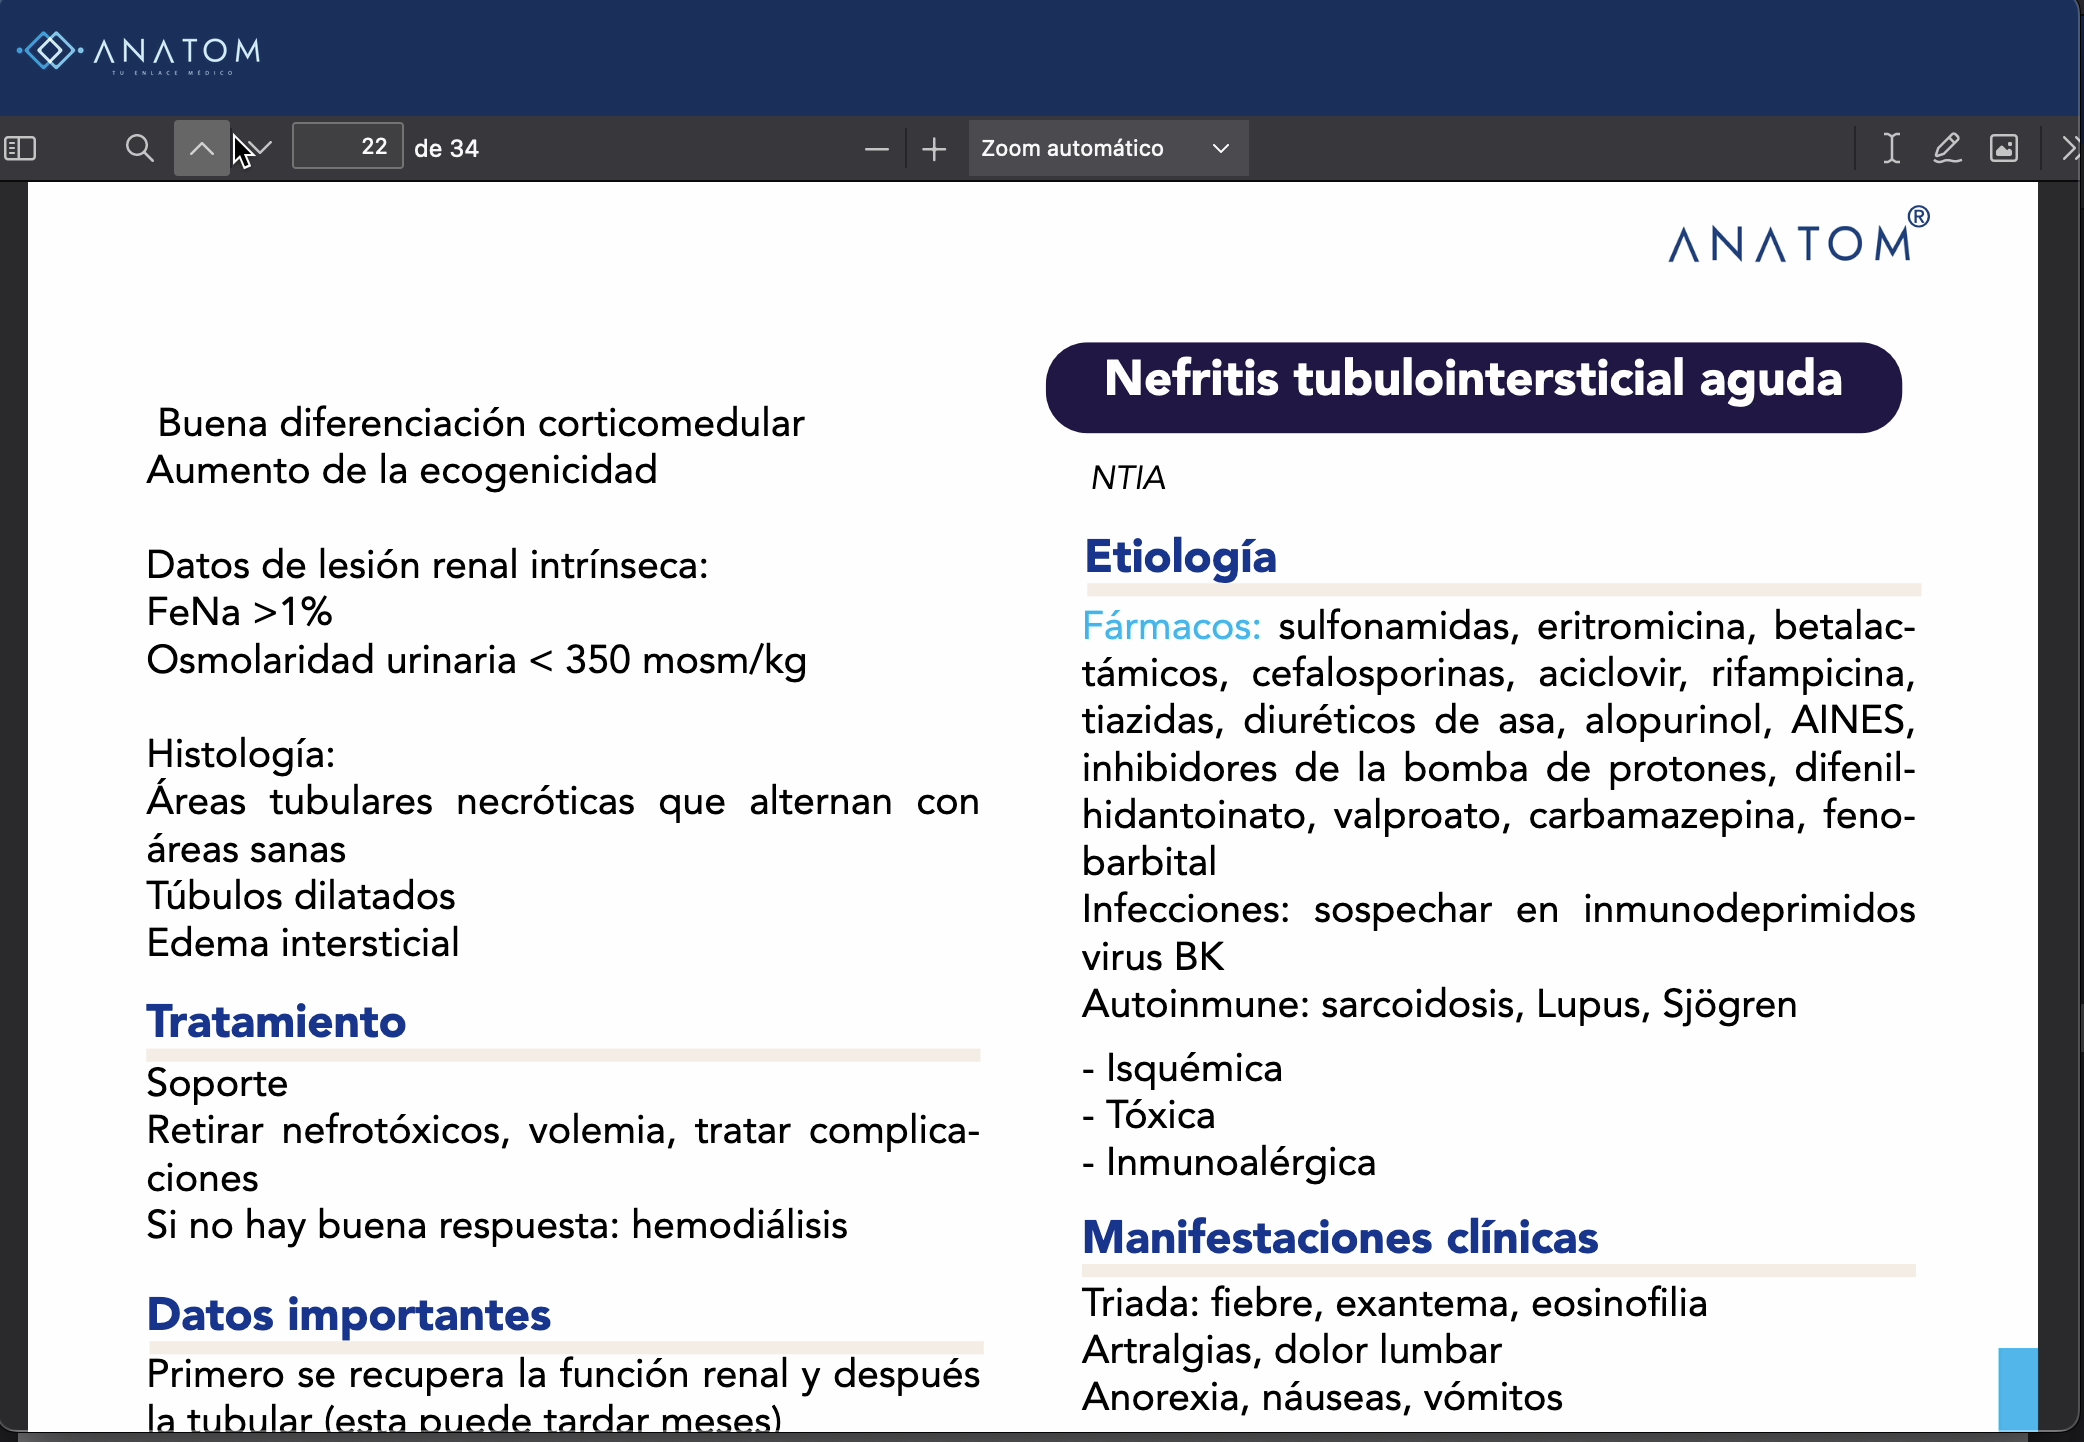2084x1442 pixels.
Task: Go to previous page arrow
Action: click(201, 149)
